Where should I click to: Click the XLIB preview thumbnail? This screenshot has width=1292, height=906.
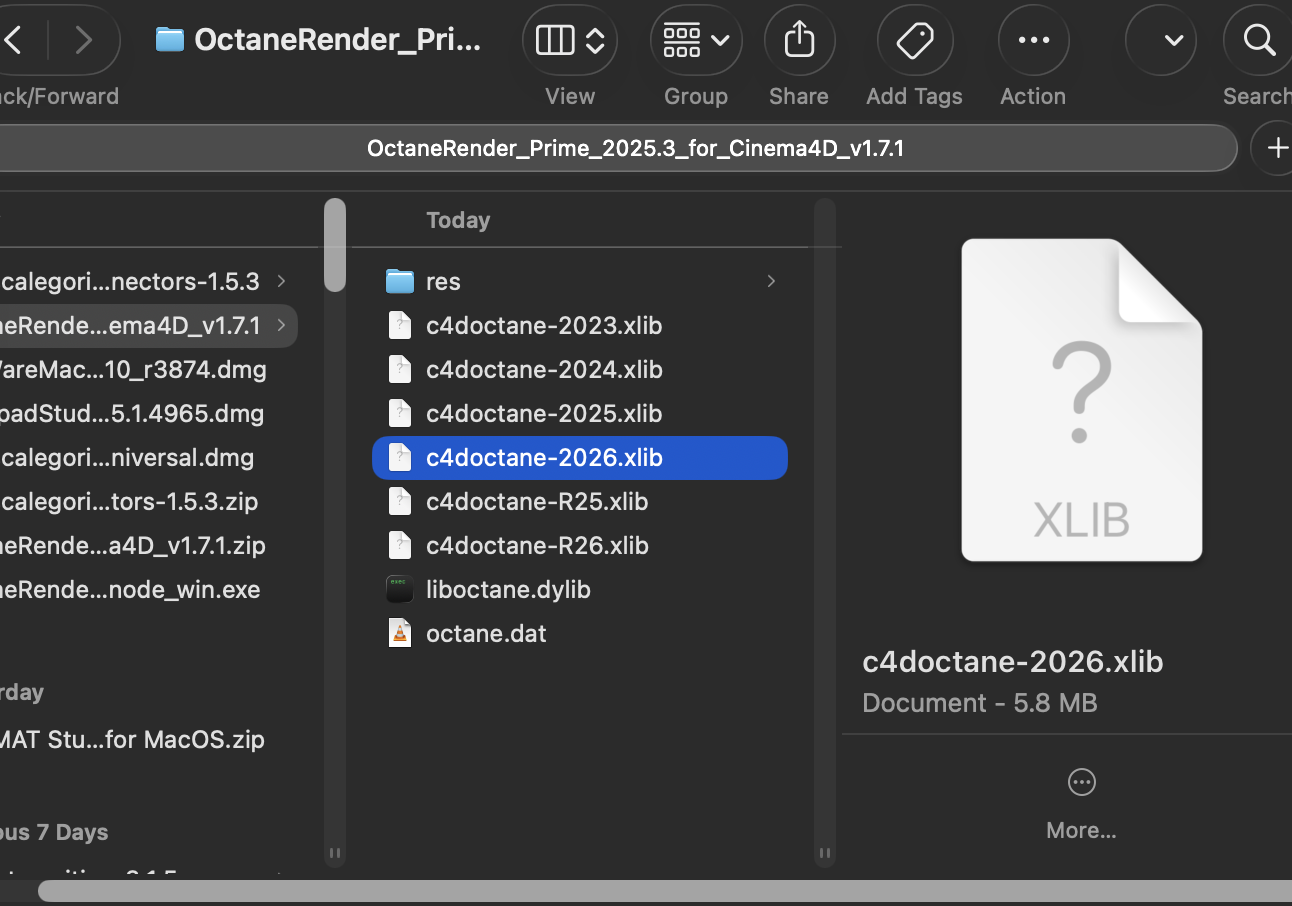1081,400
